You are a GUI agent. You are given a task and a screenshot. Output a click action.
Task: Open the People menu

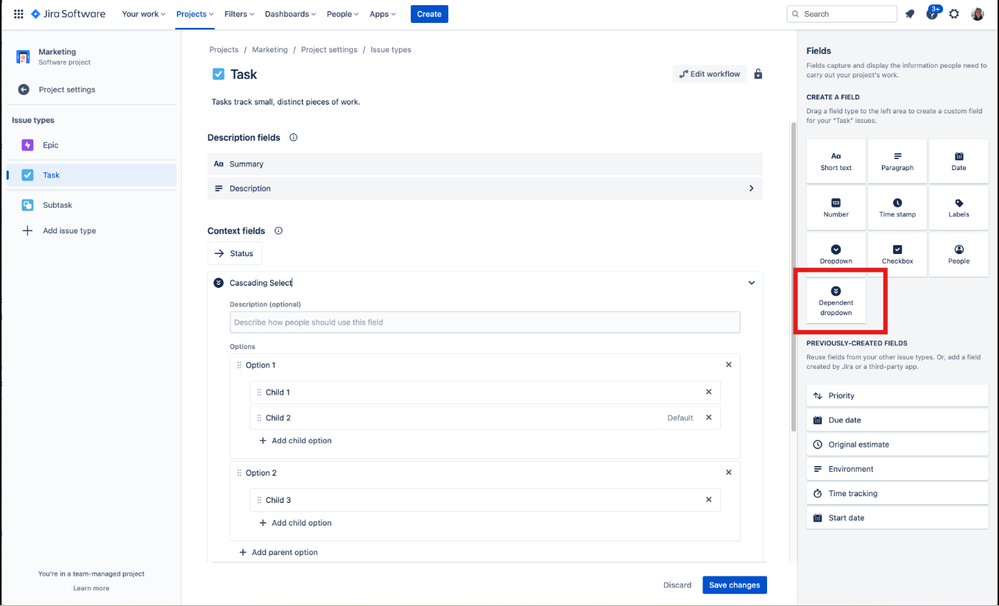[x=343, y=14]
